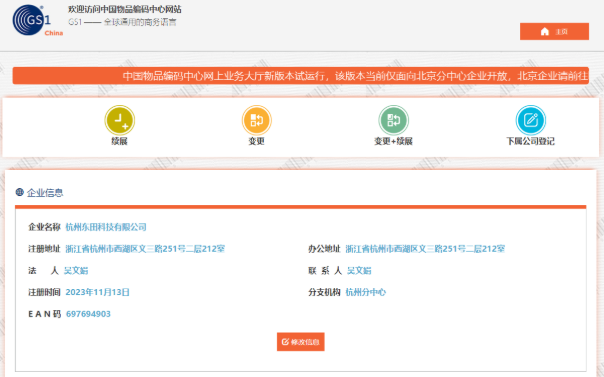Select registration date 2023年11月13日

pos(97,292)
